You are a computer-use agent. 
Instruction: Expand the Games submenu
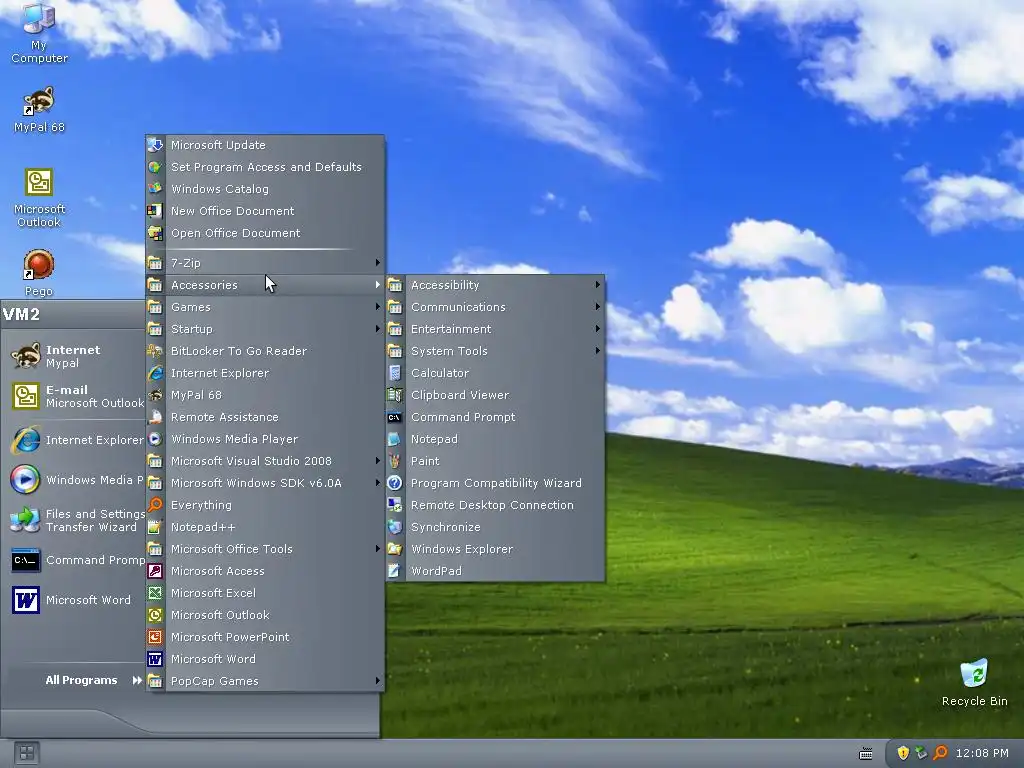[x=265, y=307]
